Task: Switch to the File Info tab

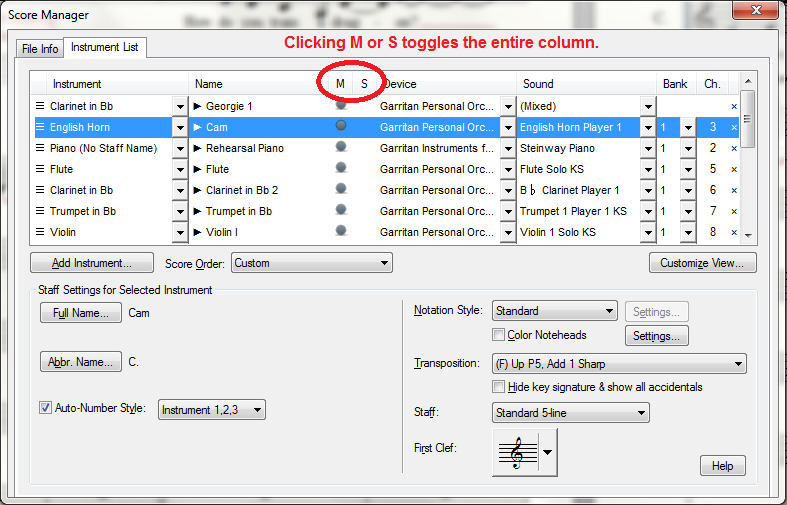Action: [x=40, y=49]
